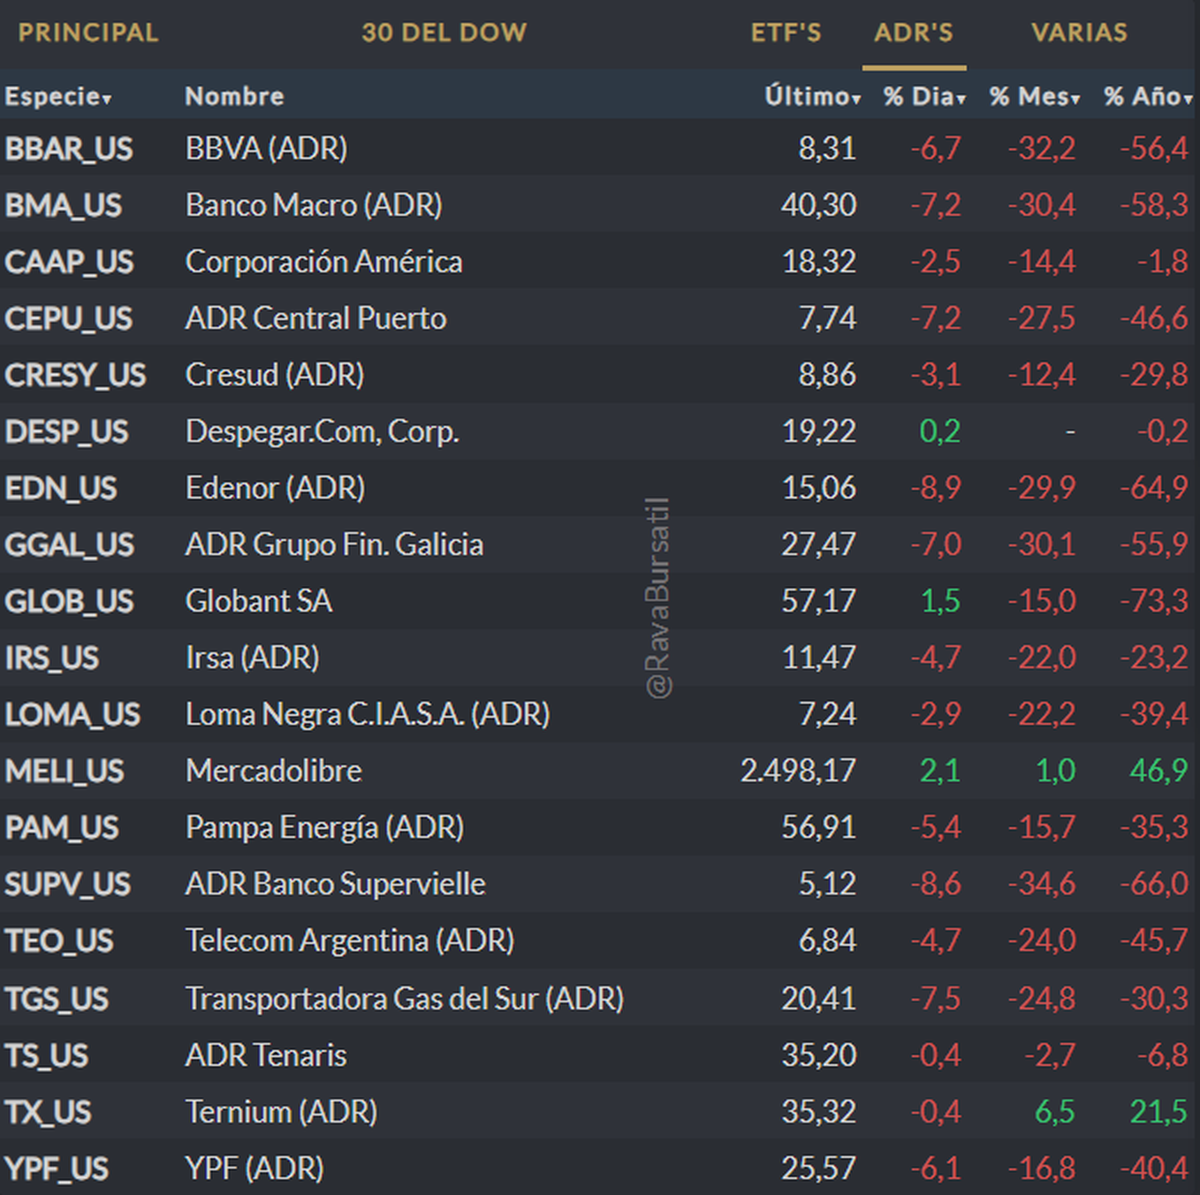Click the TX_US ticker symbol
Screen dimensions: 1200x1195
click(48, 1112)
